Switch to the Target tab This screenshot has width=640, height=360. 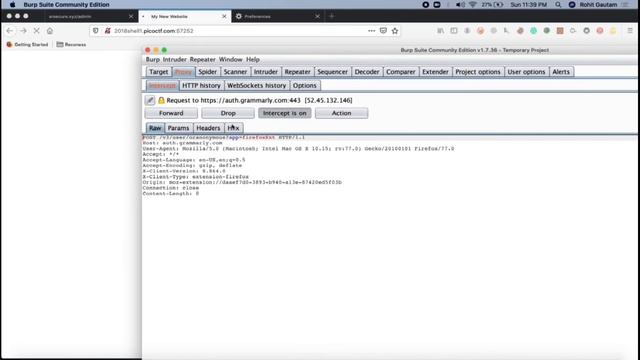click(158, 72)
